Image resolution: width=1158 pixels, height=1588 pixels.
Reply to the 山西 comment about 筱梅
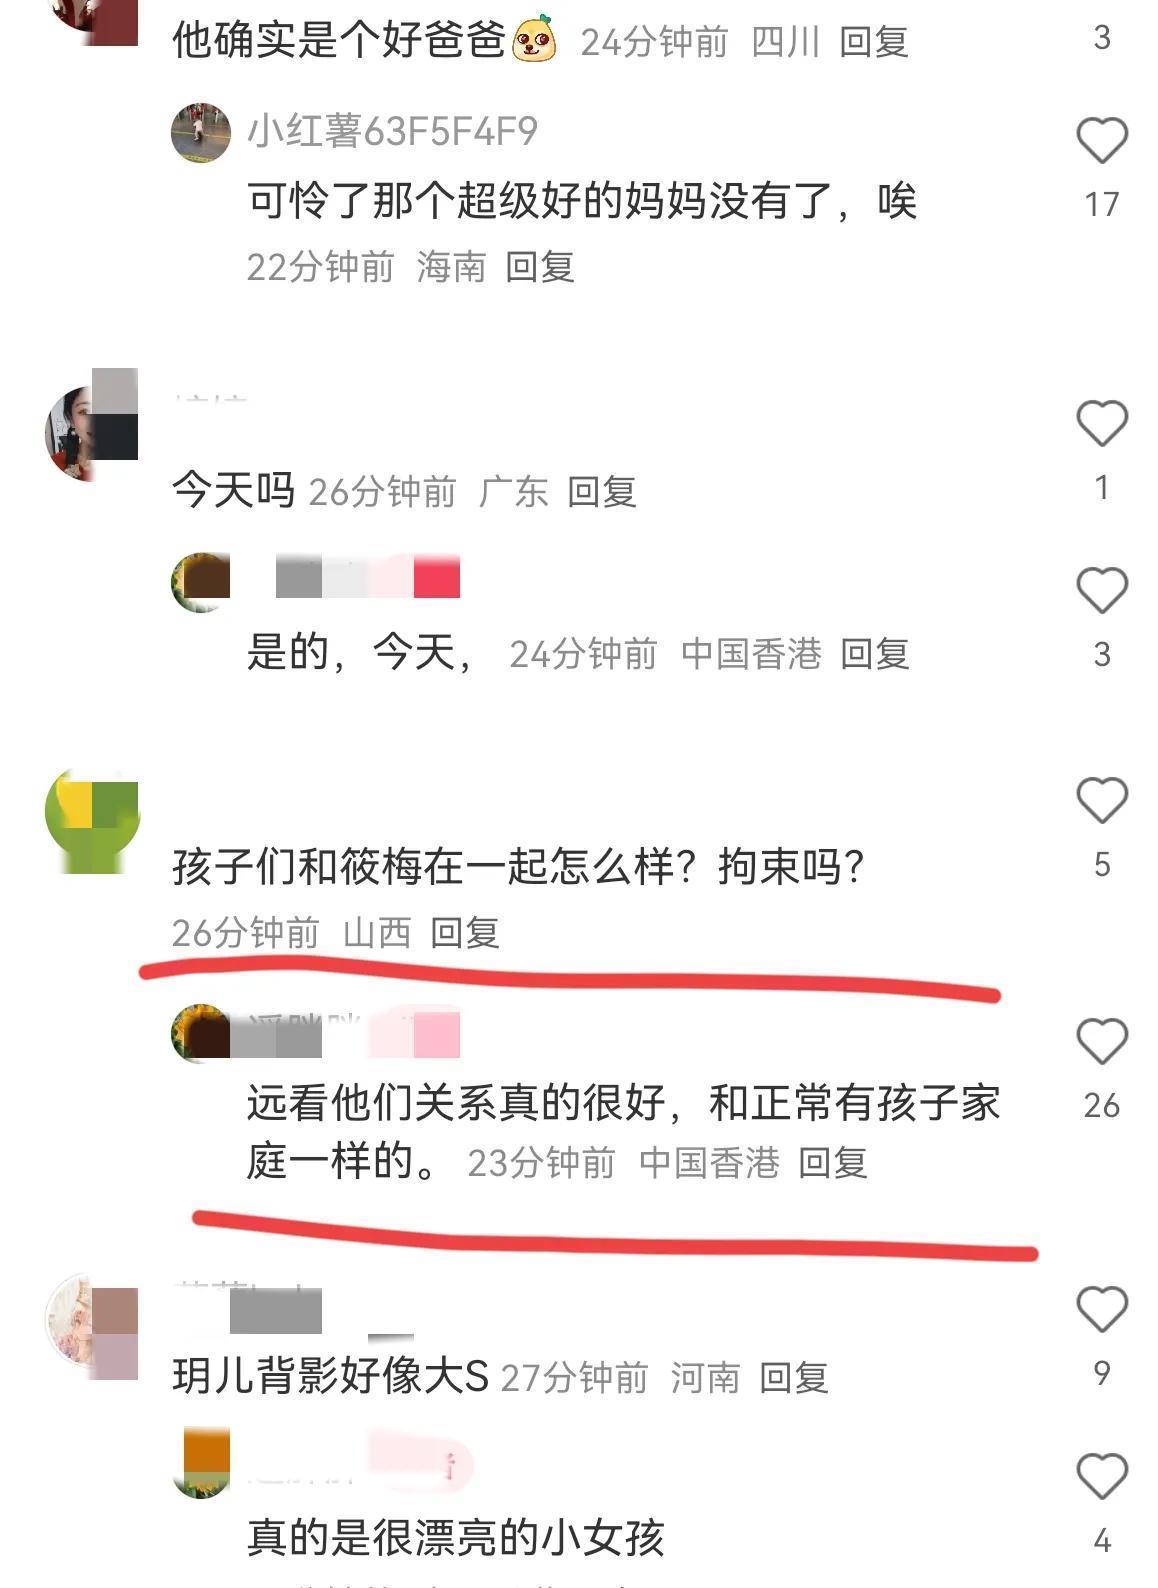[465, 932]
